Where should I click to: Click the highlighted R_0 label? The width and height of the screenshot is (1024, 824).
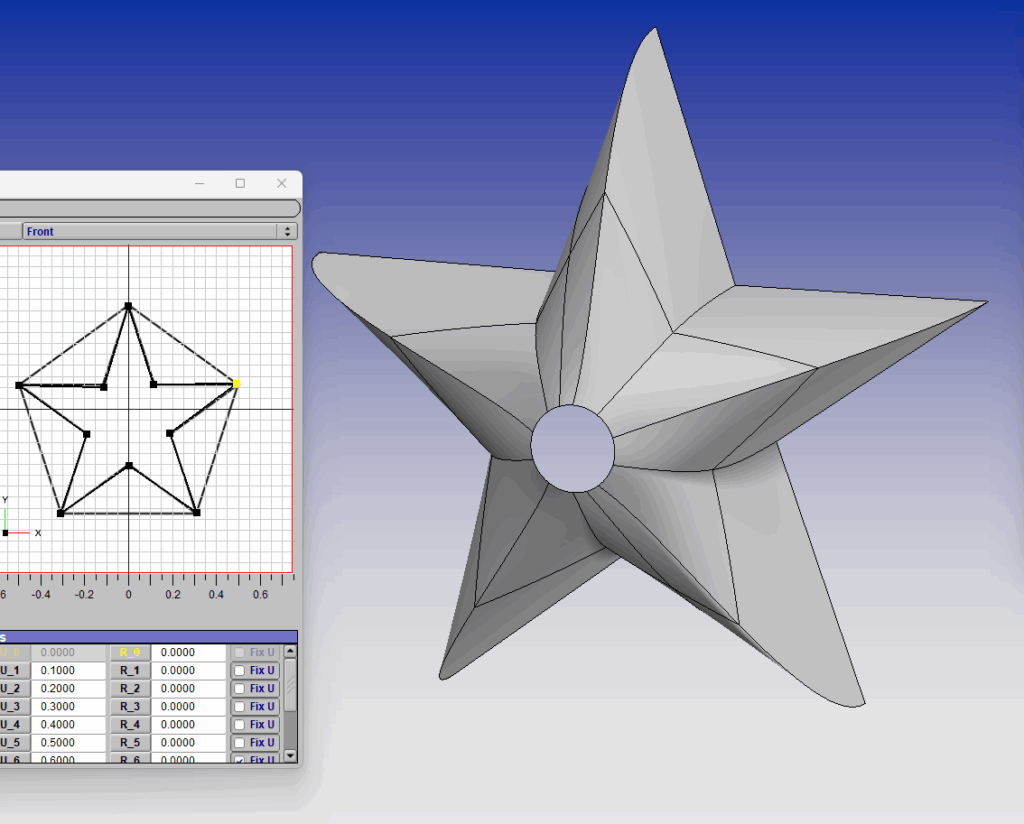click(130, 652)
